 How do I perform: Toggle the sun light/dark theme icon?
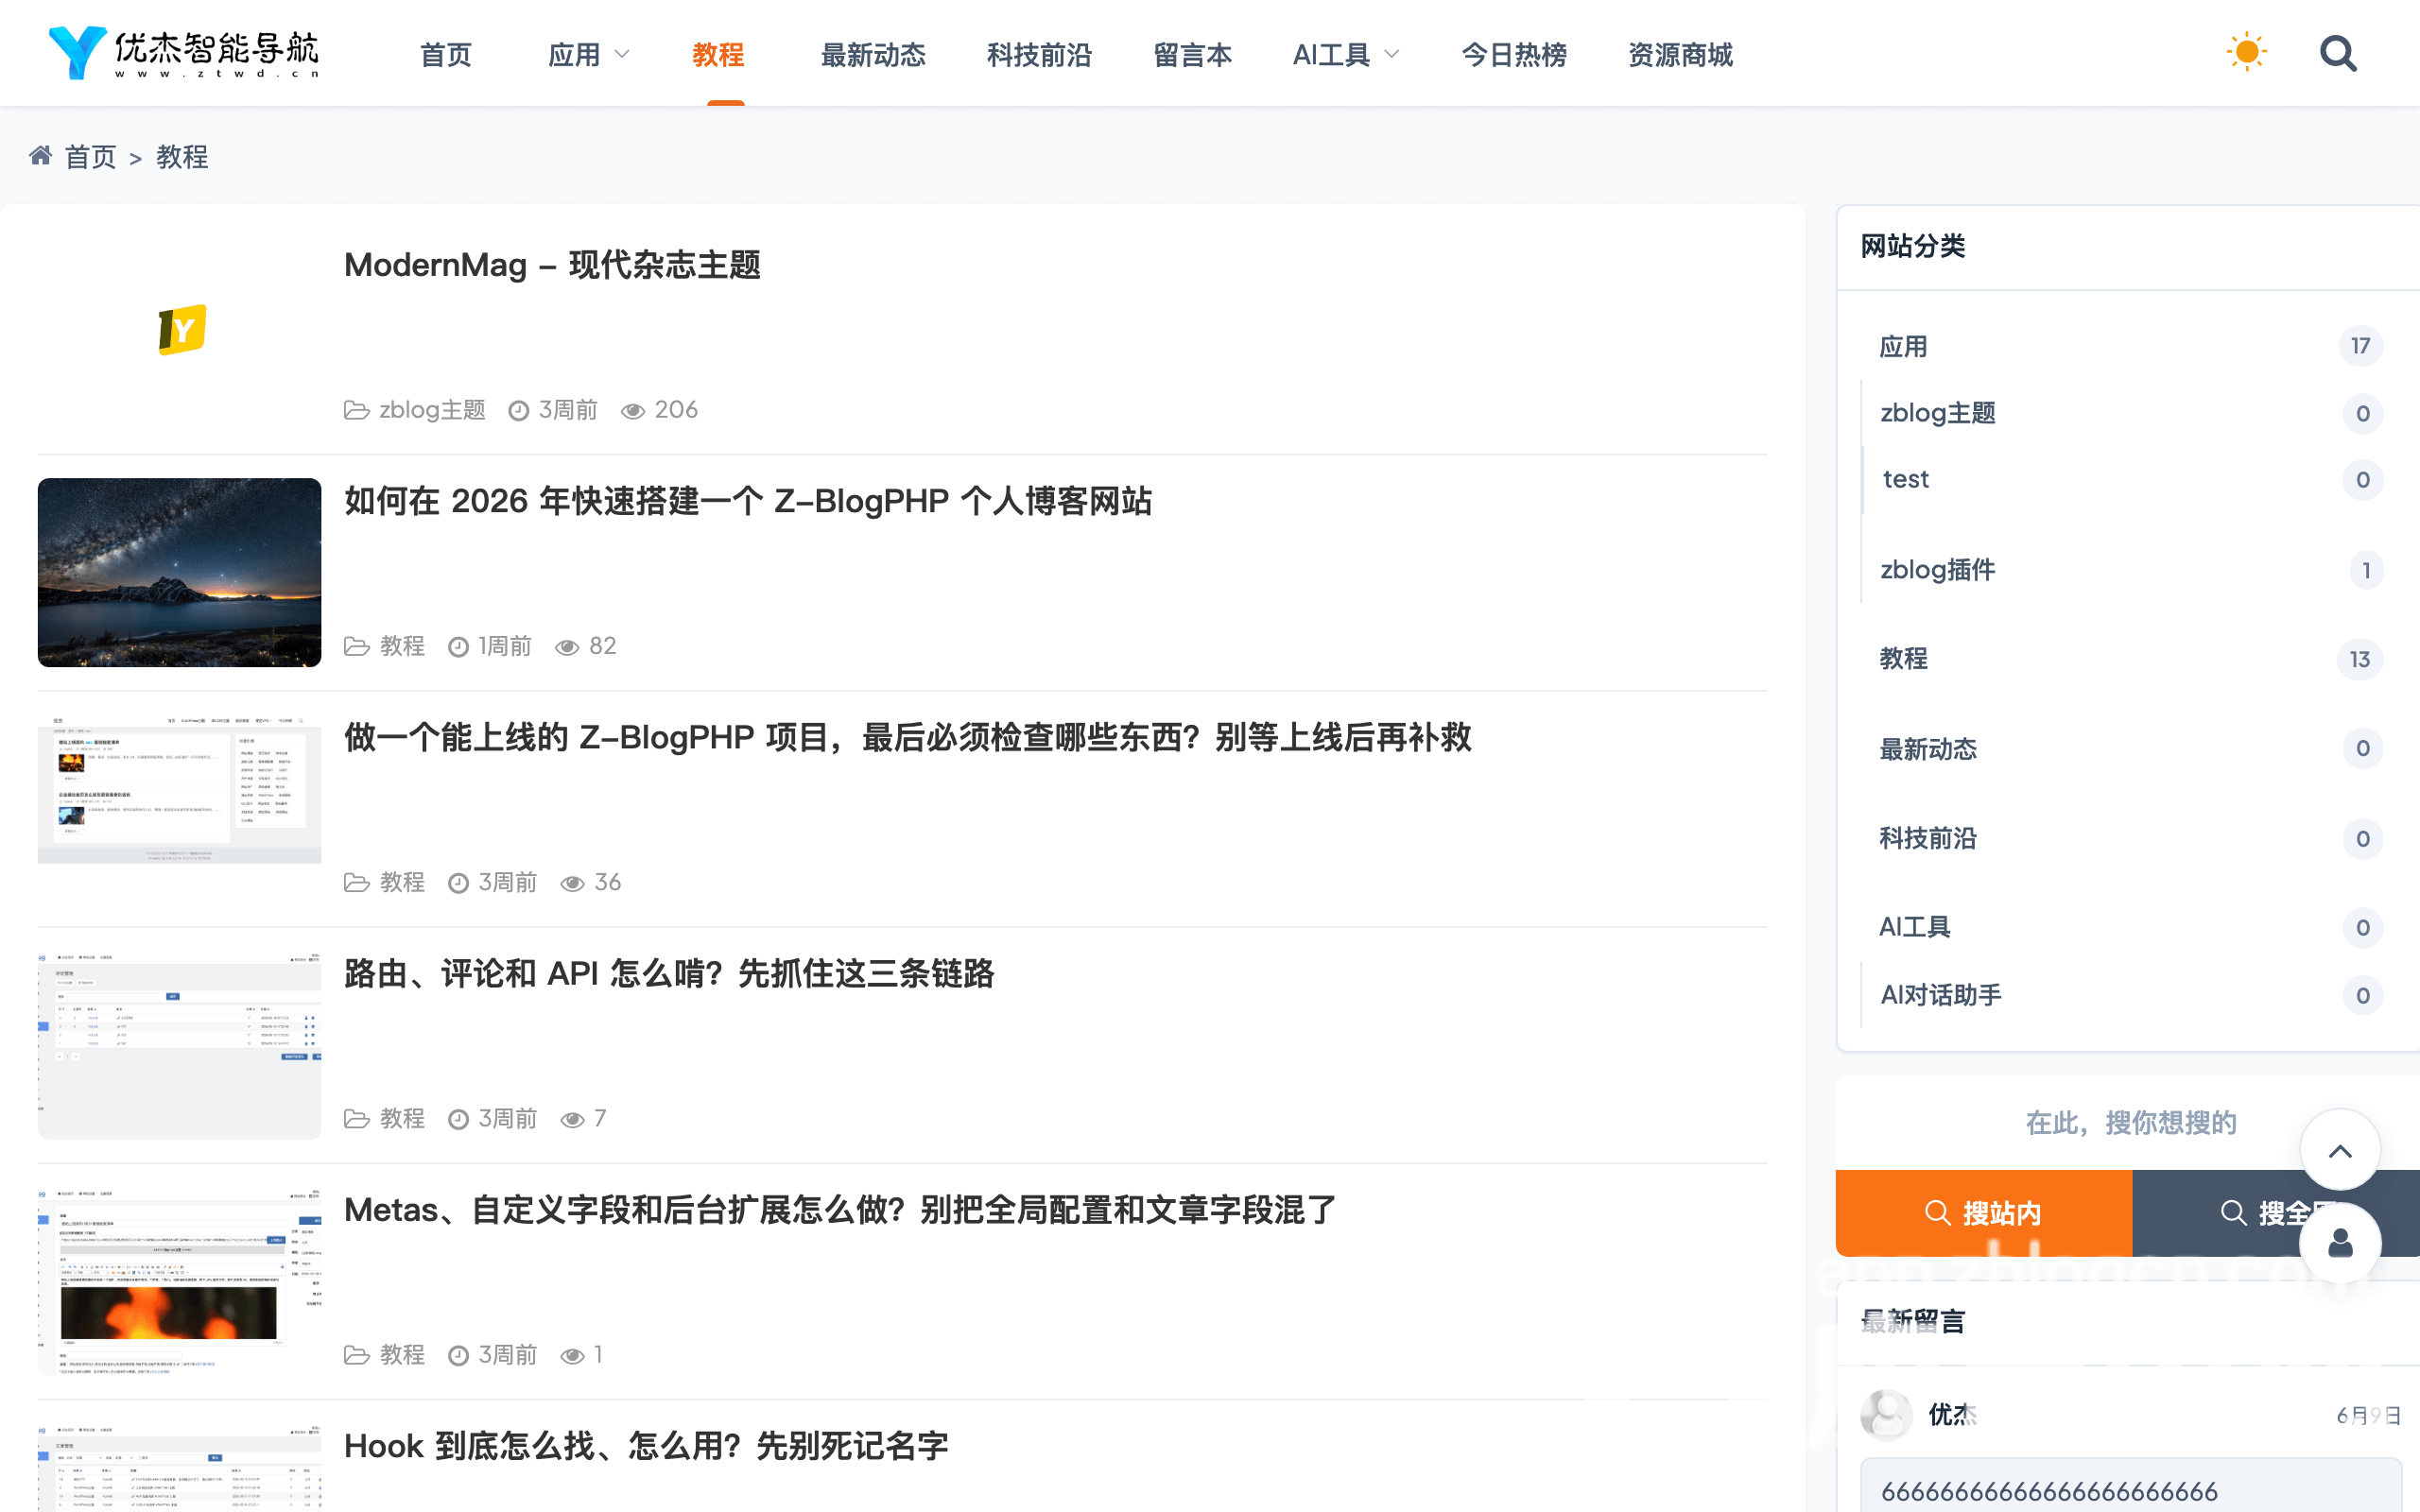(x=2246, y=52)
